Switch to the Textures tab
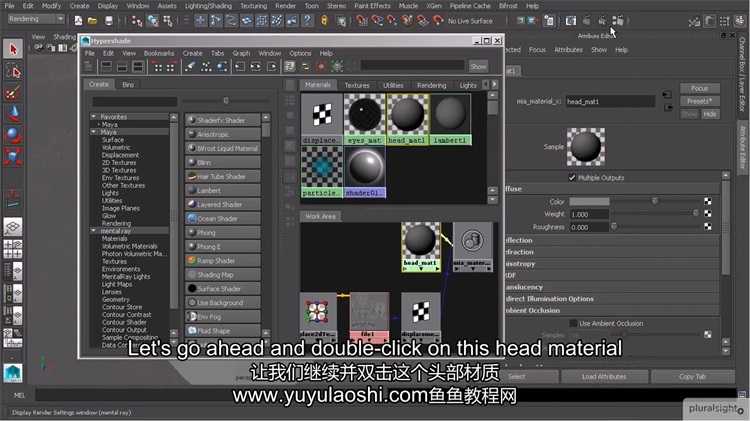 point(357,85)
